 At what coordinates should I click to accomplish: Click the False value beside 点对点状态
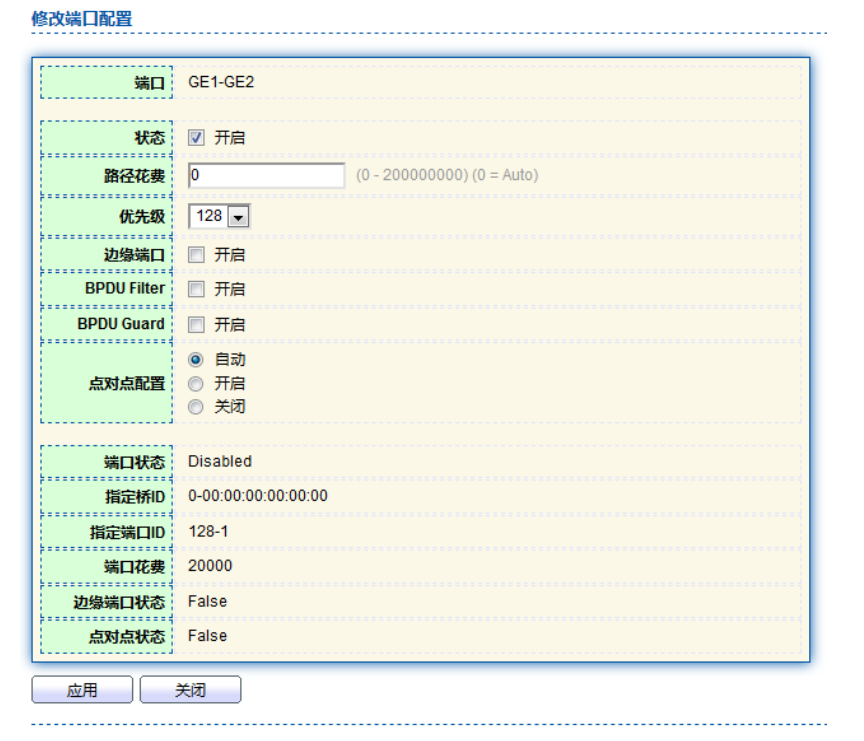[207, 636]
